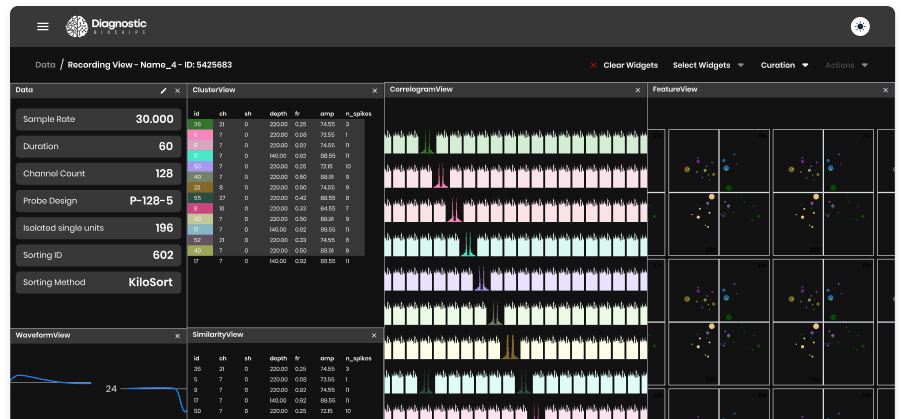The image size is (906, 419).
Task: Click the orange-brown autocorrelogram peak in CorrelogramView
Action: tap(509, 347)
